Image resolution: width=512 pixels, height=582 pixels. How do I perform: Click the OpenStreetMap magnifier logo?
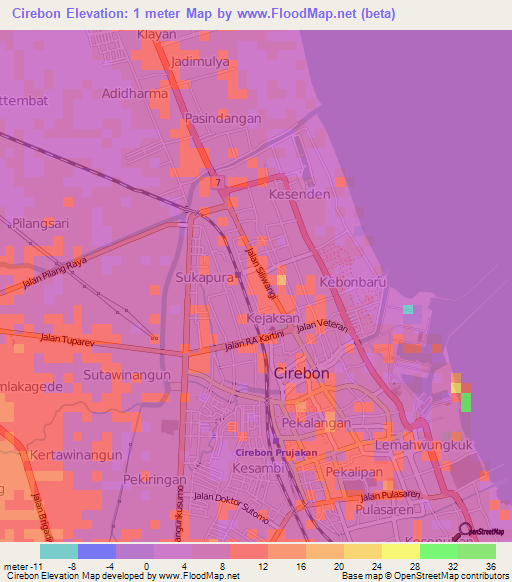pyautogui.click(x=477, y=532)
